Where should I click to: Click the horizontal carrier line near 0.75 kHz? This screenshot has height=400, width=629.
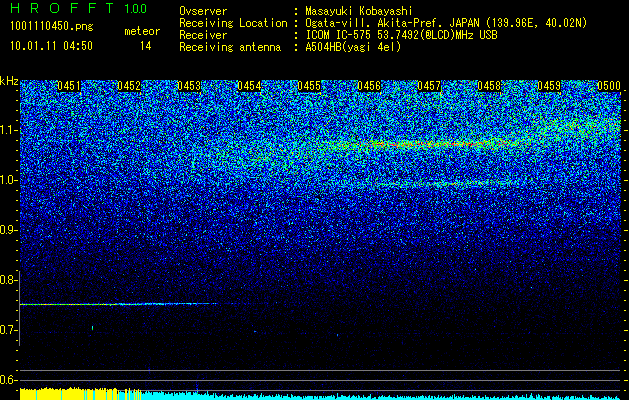pos(118,304)
